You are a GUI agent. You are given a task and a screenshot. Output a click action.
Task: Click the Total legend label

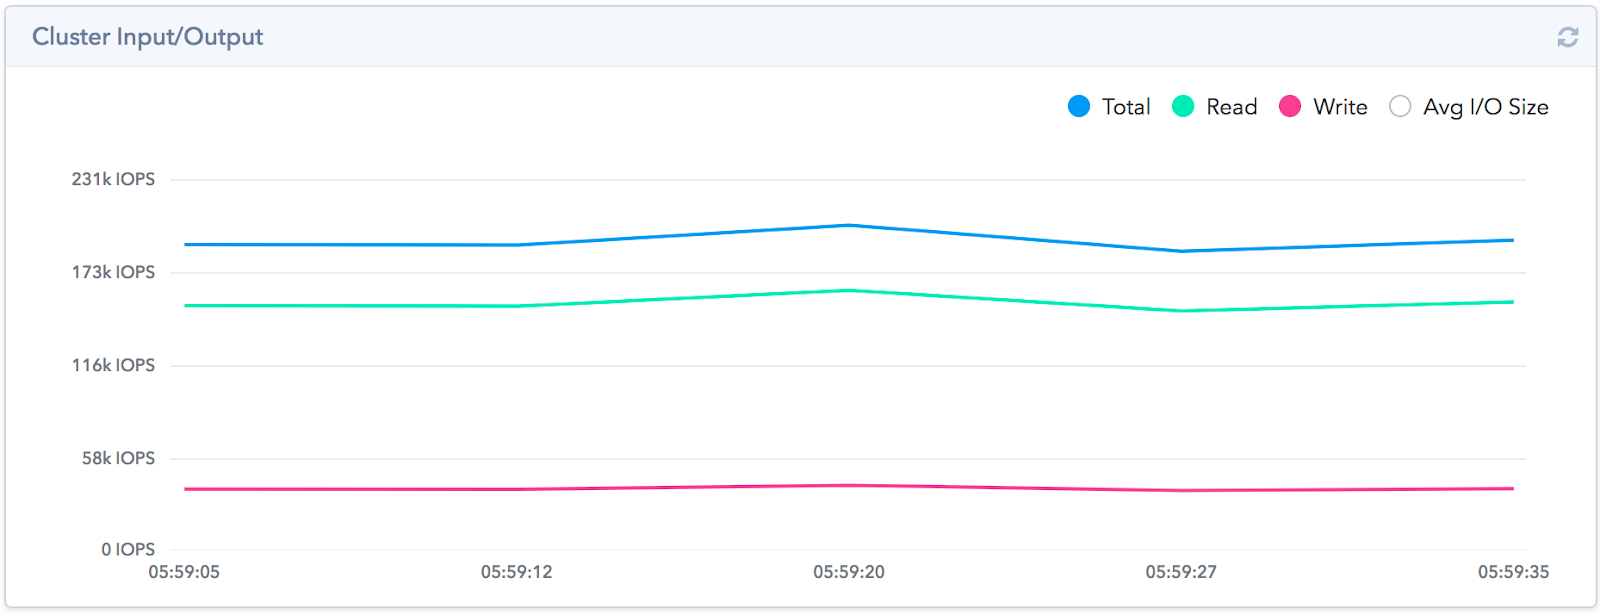coord(1126,107)
